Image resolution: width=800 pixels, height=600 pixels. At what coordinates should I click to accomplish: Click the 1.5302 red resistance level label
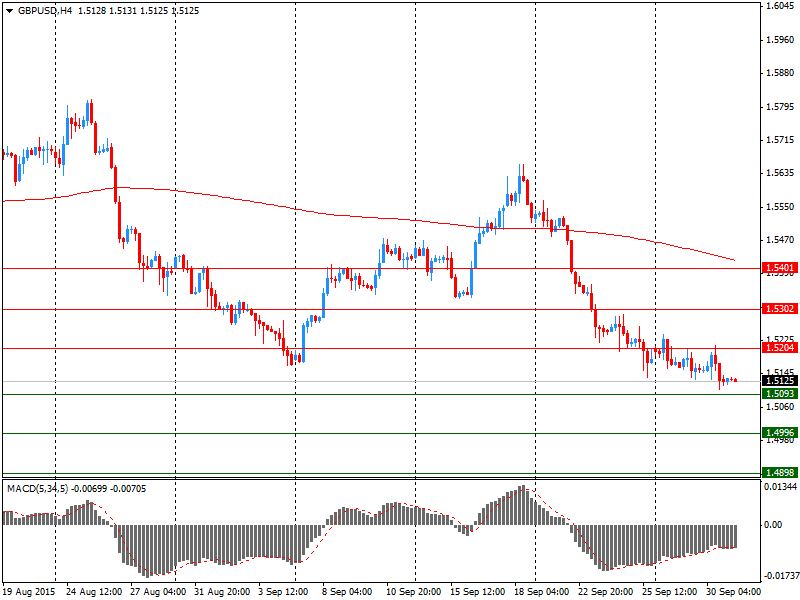point(779,309)
